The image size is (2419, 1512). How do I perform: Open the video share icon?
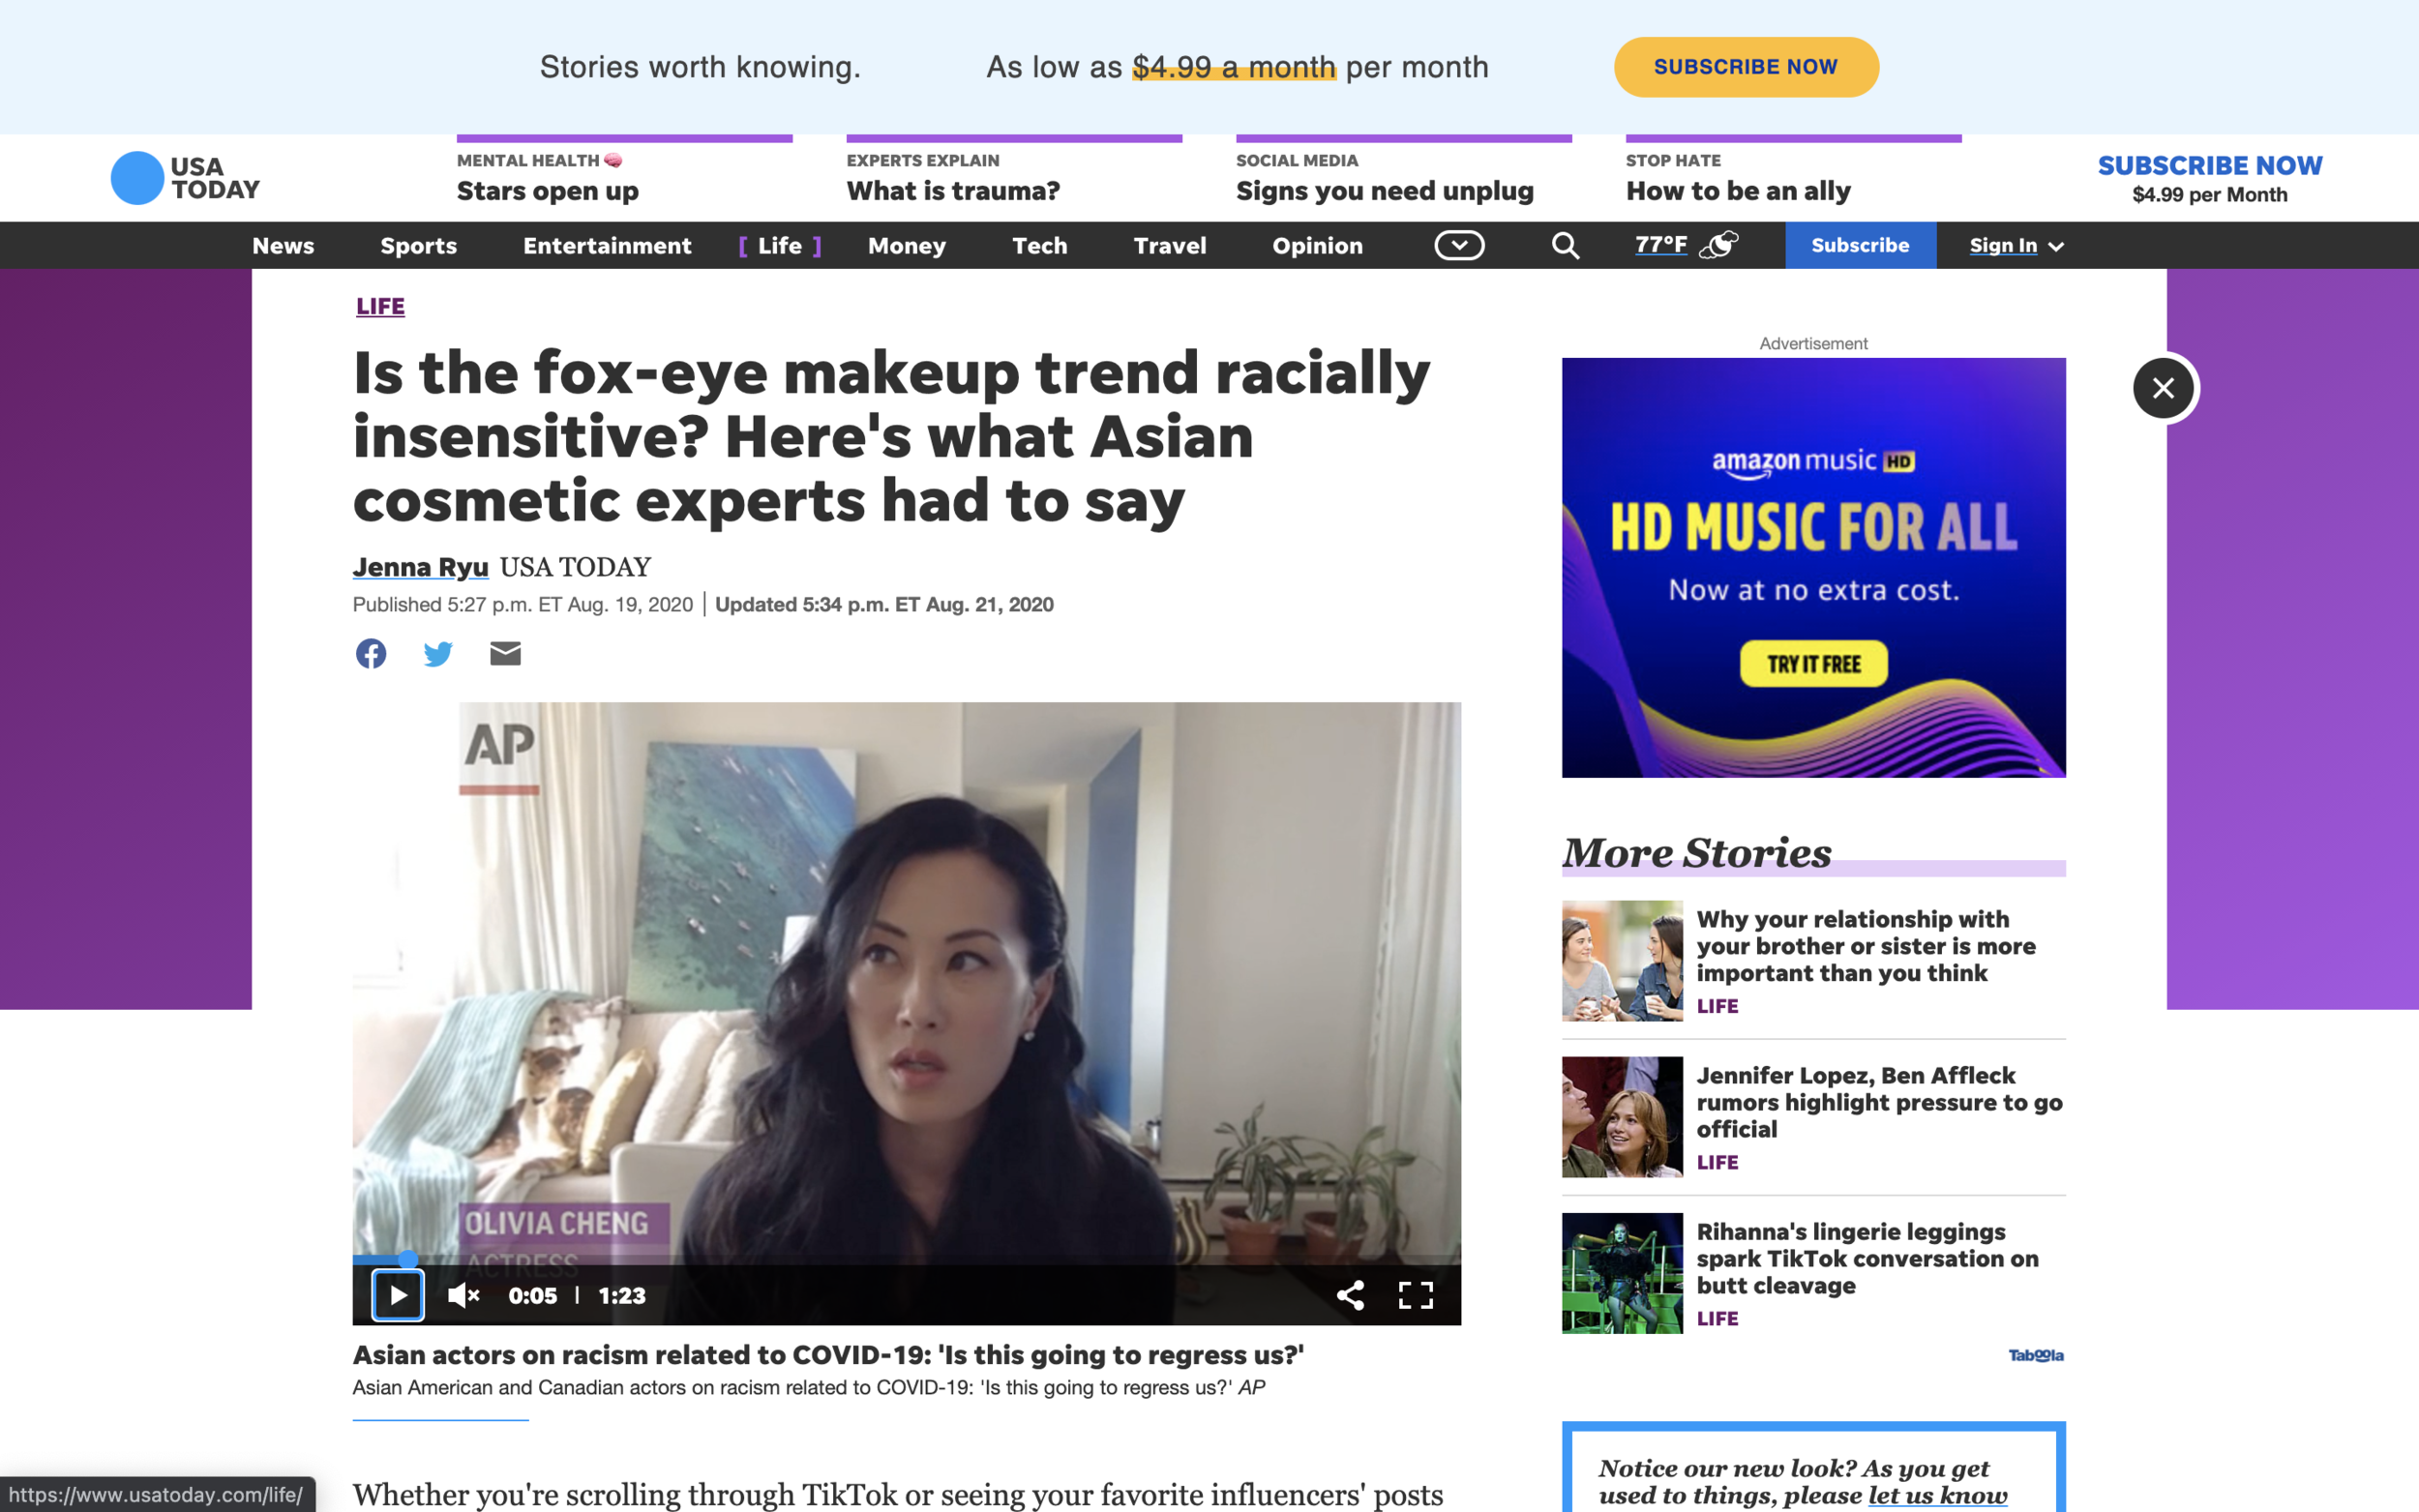[1350, 1295]
